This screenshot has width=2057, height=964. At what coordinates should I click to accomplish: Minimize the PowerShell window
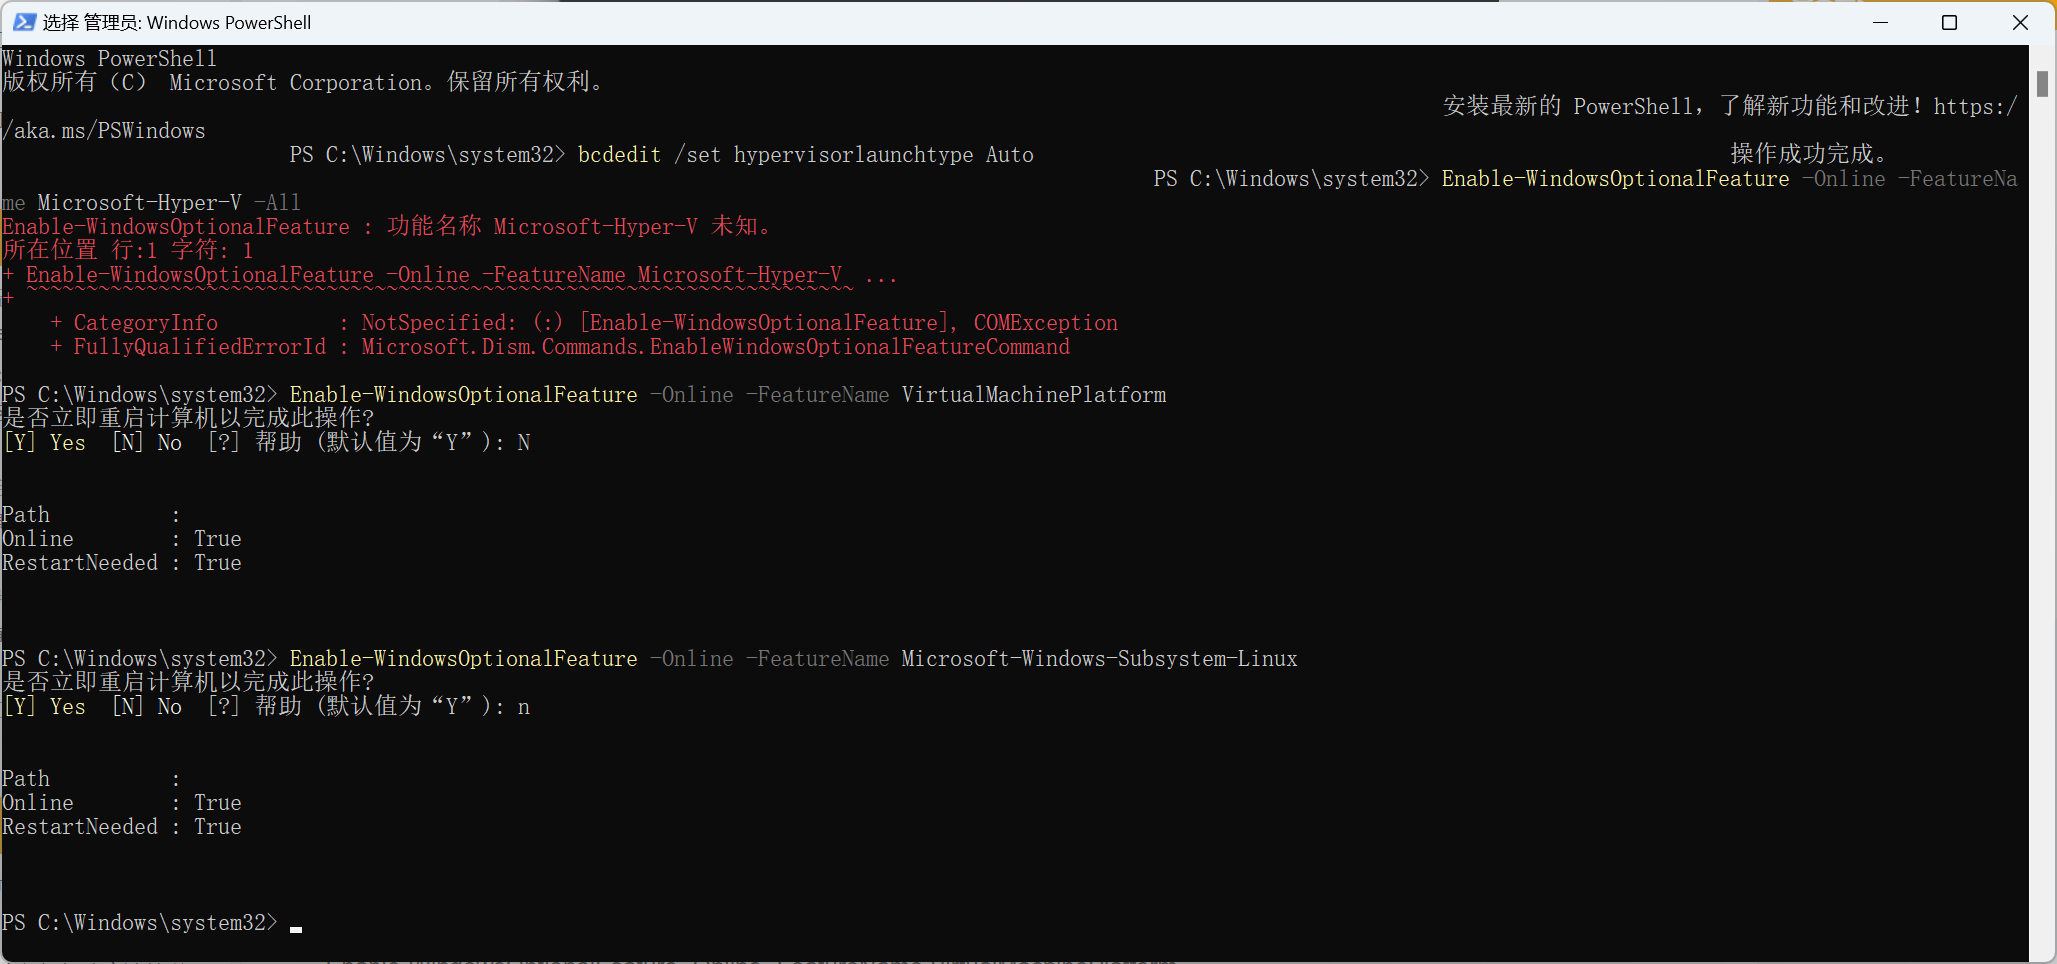coord(1881,22)
